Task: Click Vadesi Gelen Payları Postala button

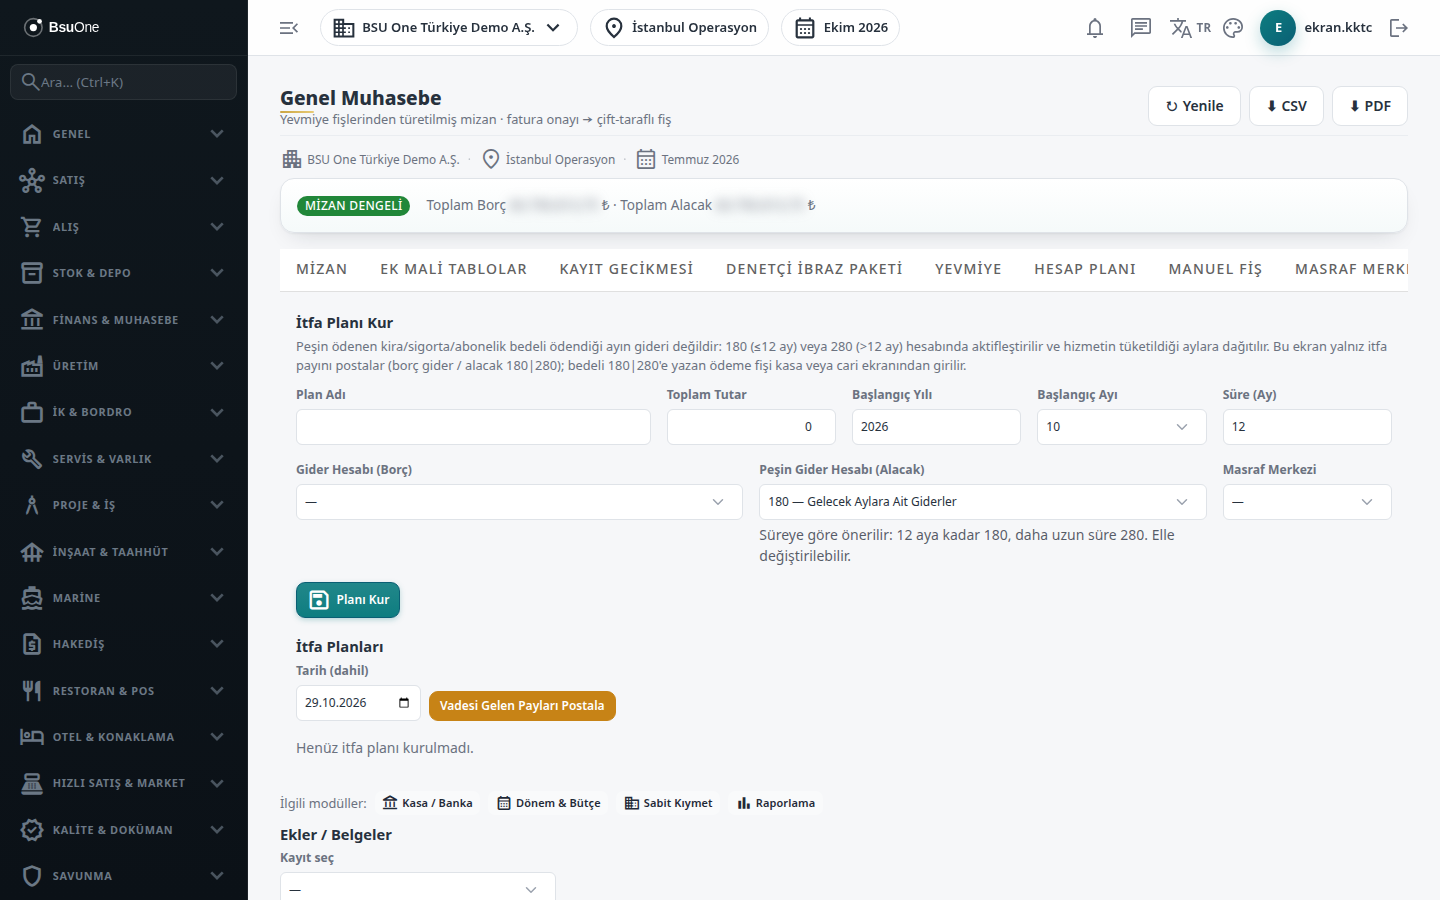Action: coord(522,706)
